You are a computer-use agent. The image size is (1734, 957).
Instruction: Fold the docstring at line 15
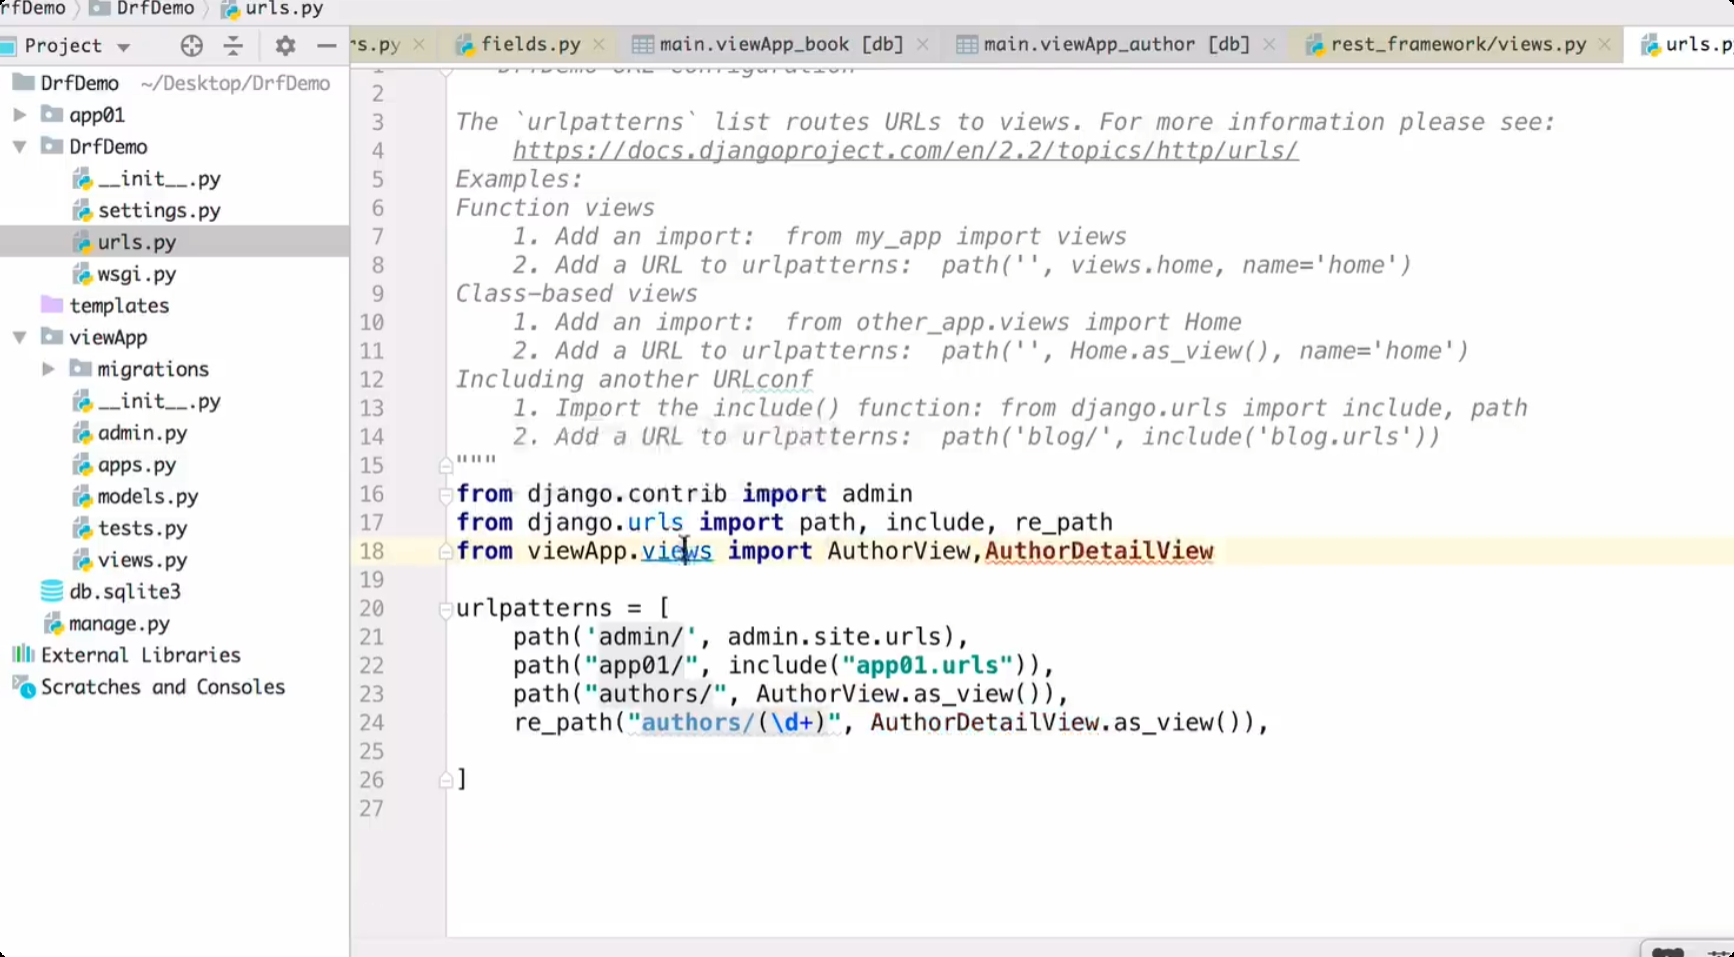click(446, 465)
